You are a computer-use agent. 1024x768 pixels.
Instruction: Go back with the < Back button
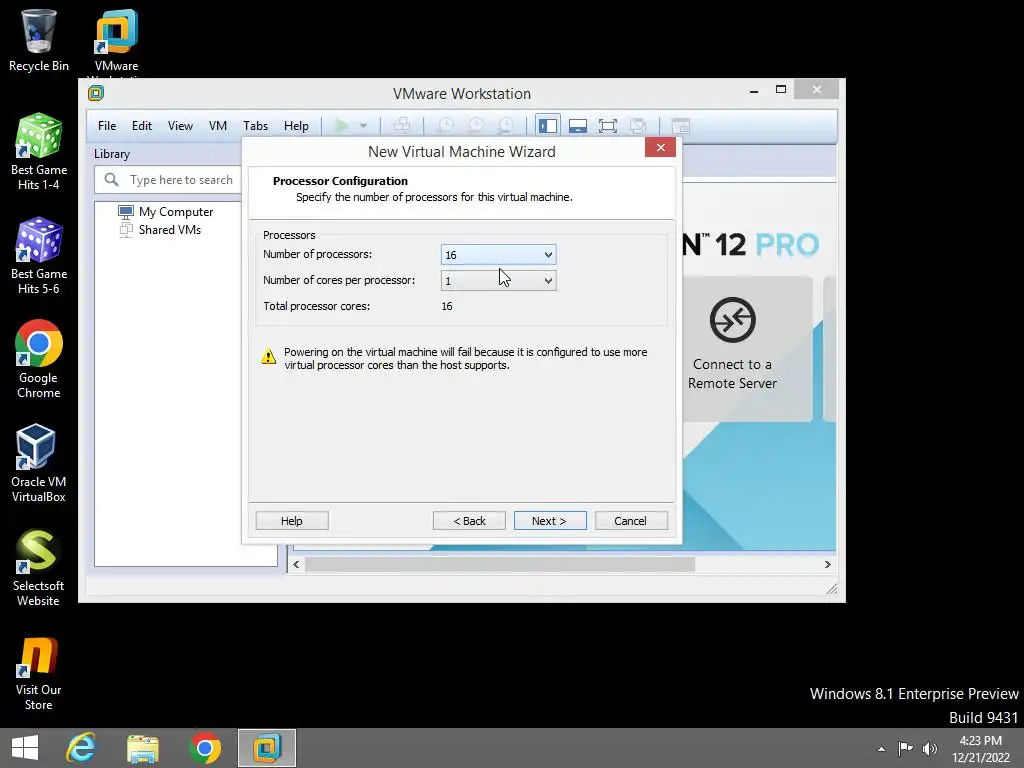pos(469,520)
